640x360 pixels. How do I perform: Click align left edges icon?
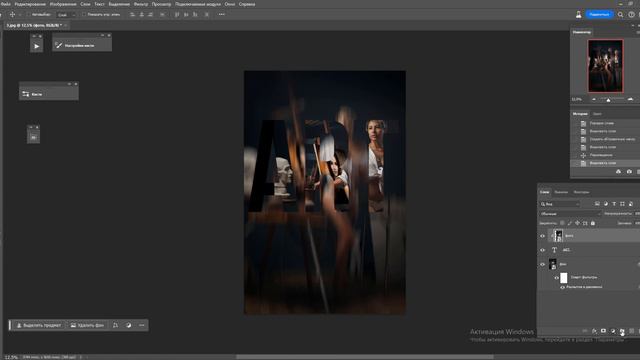tap(132, 14)
